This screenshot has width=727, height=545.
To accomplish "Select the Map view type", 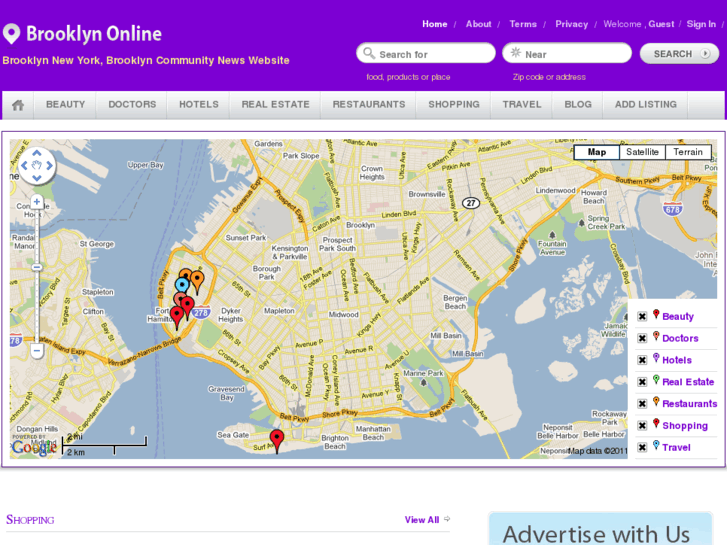I will [x=597, y=152].
